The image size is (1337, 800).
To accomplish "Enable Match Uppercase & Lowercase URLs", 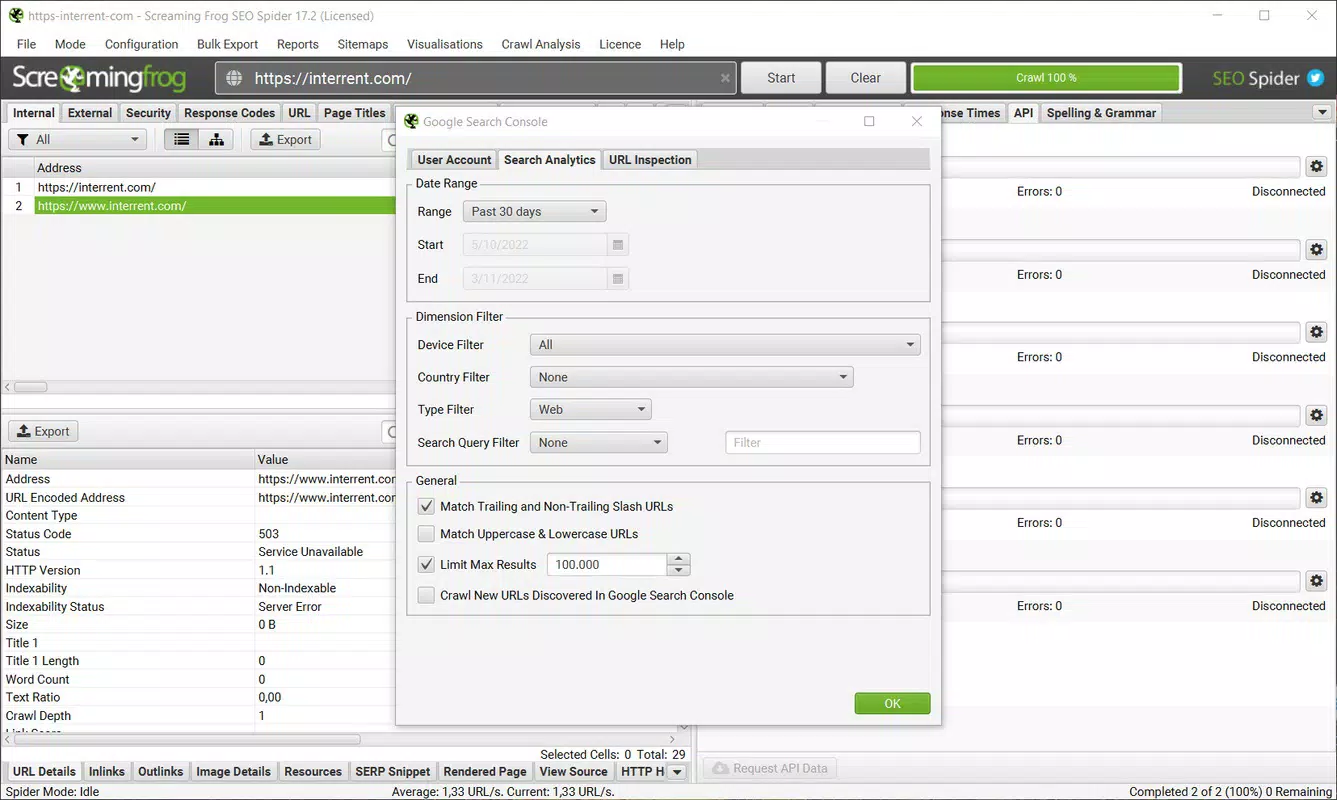I will (x=427, y=534).
